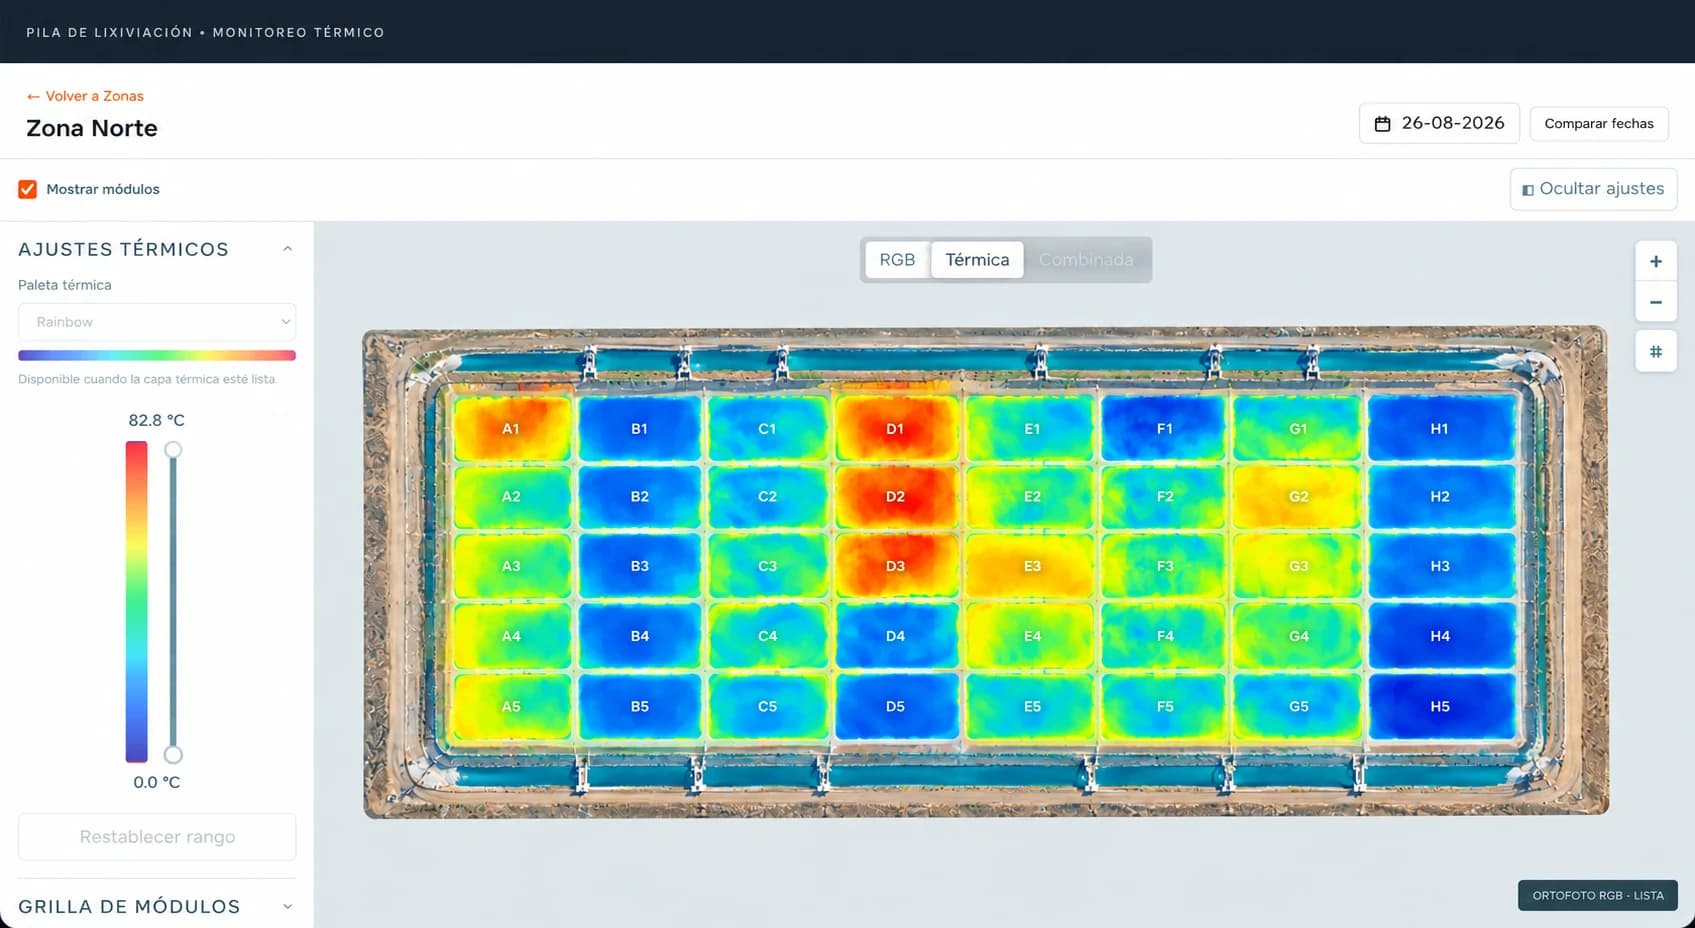
Task: Select module D2 on the map
Action: (x=895, y=497)
